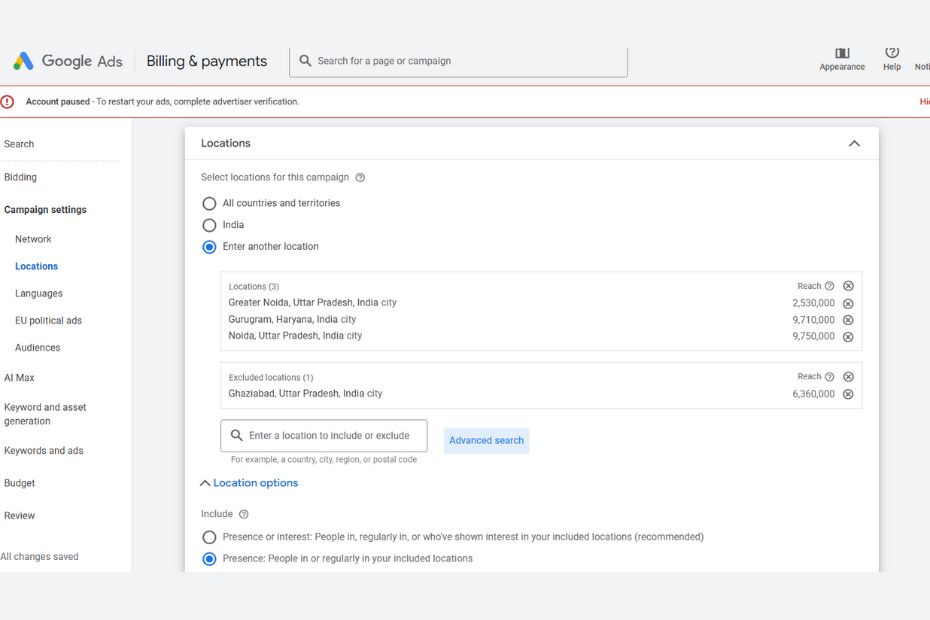
Task: Select the India radio option
Action: coord(209,225)
